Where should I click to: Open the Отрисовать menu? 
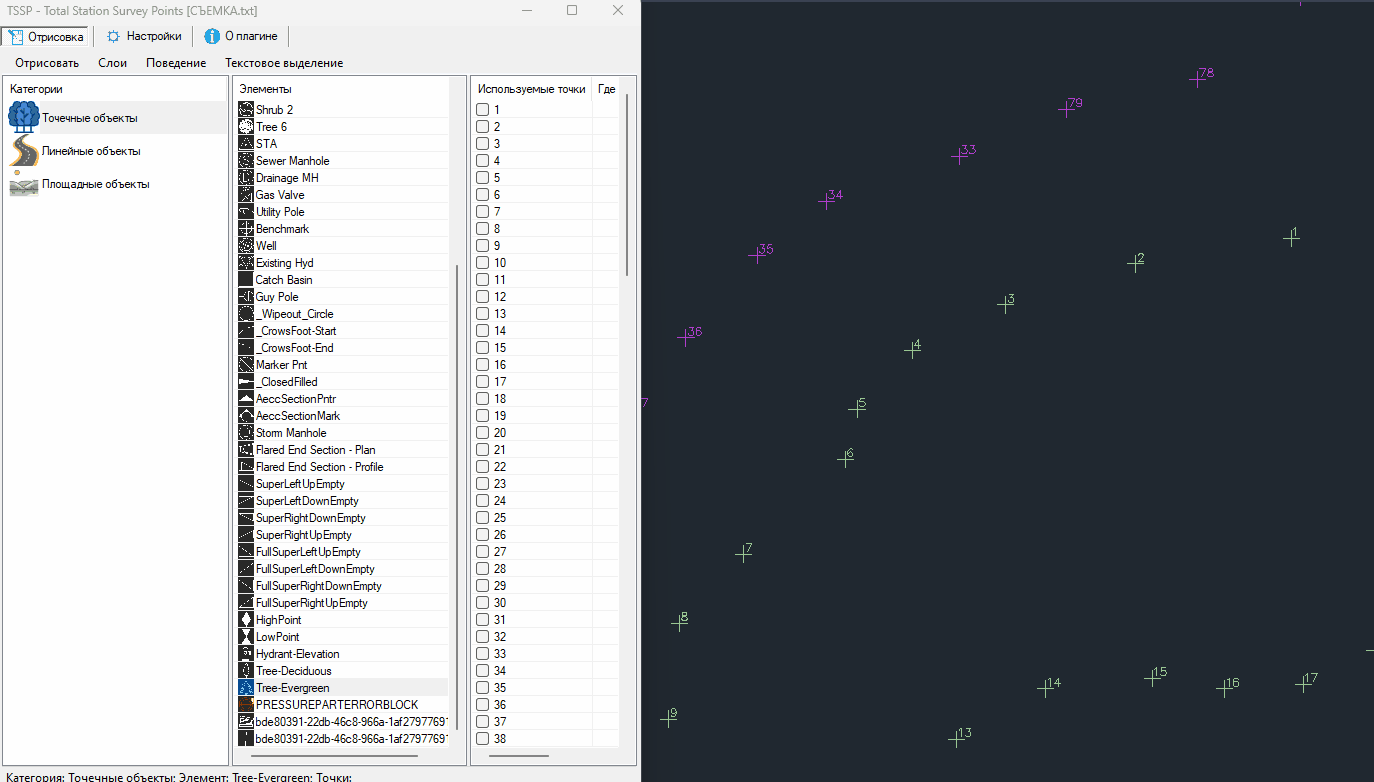click(47, 63)
